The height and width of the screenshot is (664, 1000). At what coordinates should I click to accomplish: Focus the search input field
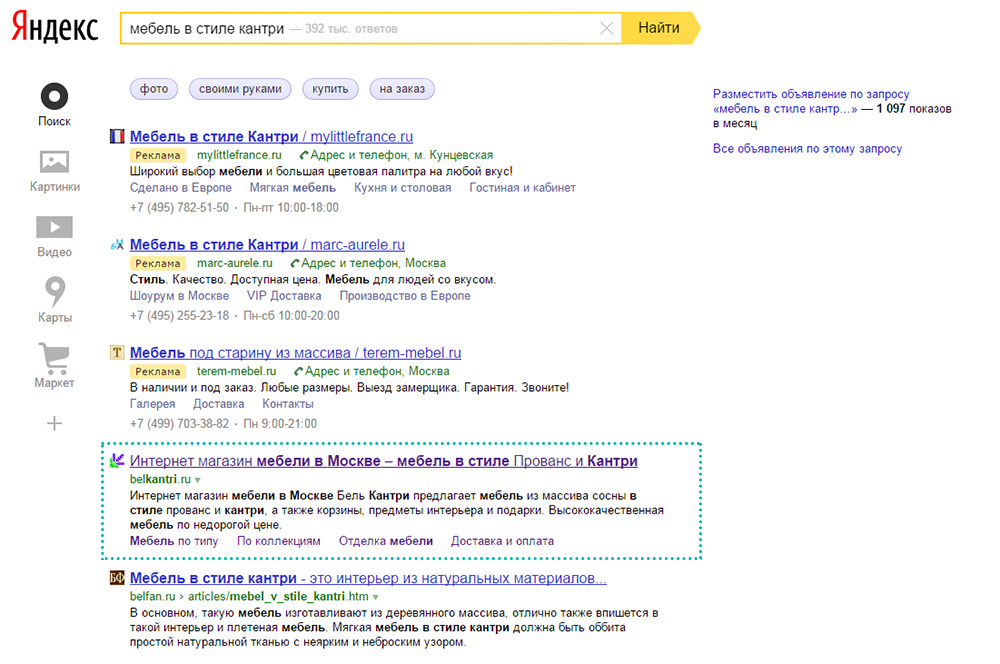371,28
